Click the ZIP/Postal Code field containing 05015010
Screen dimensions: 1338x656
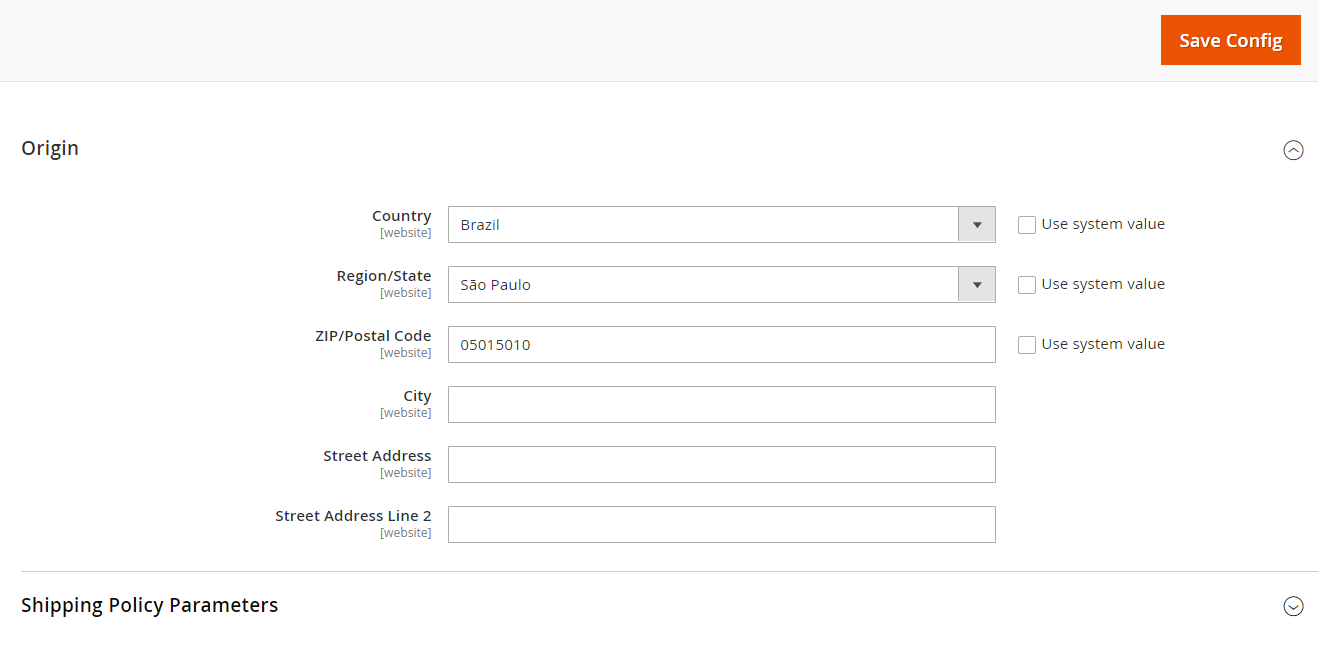(x=721, y=345)
